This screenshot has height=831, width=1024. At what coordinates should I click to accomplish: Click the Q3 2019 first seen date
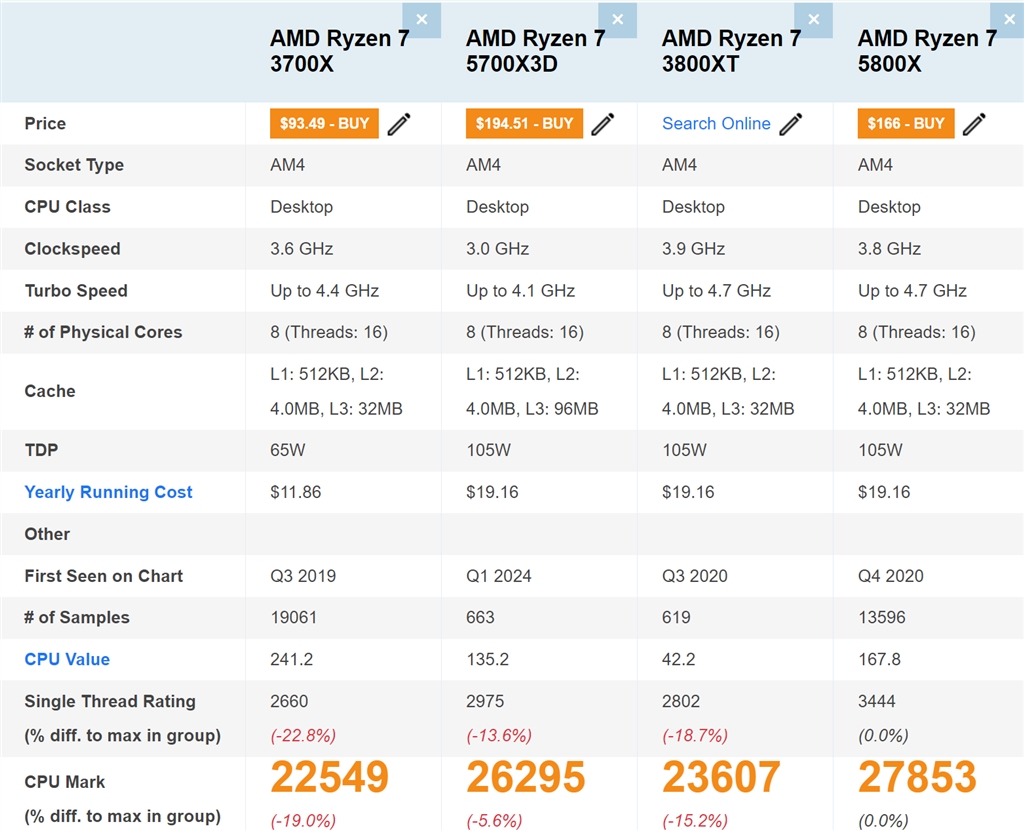303,576
